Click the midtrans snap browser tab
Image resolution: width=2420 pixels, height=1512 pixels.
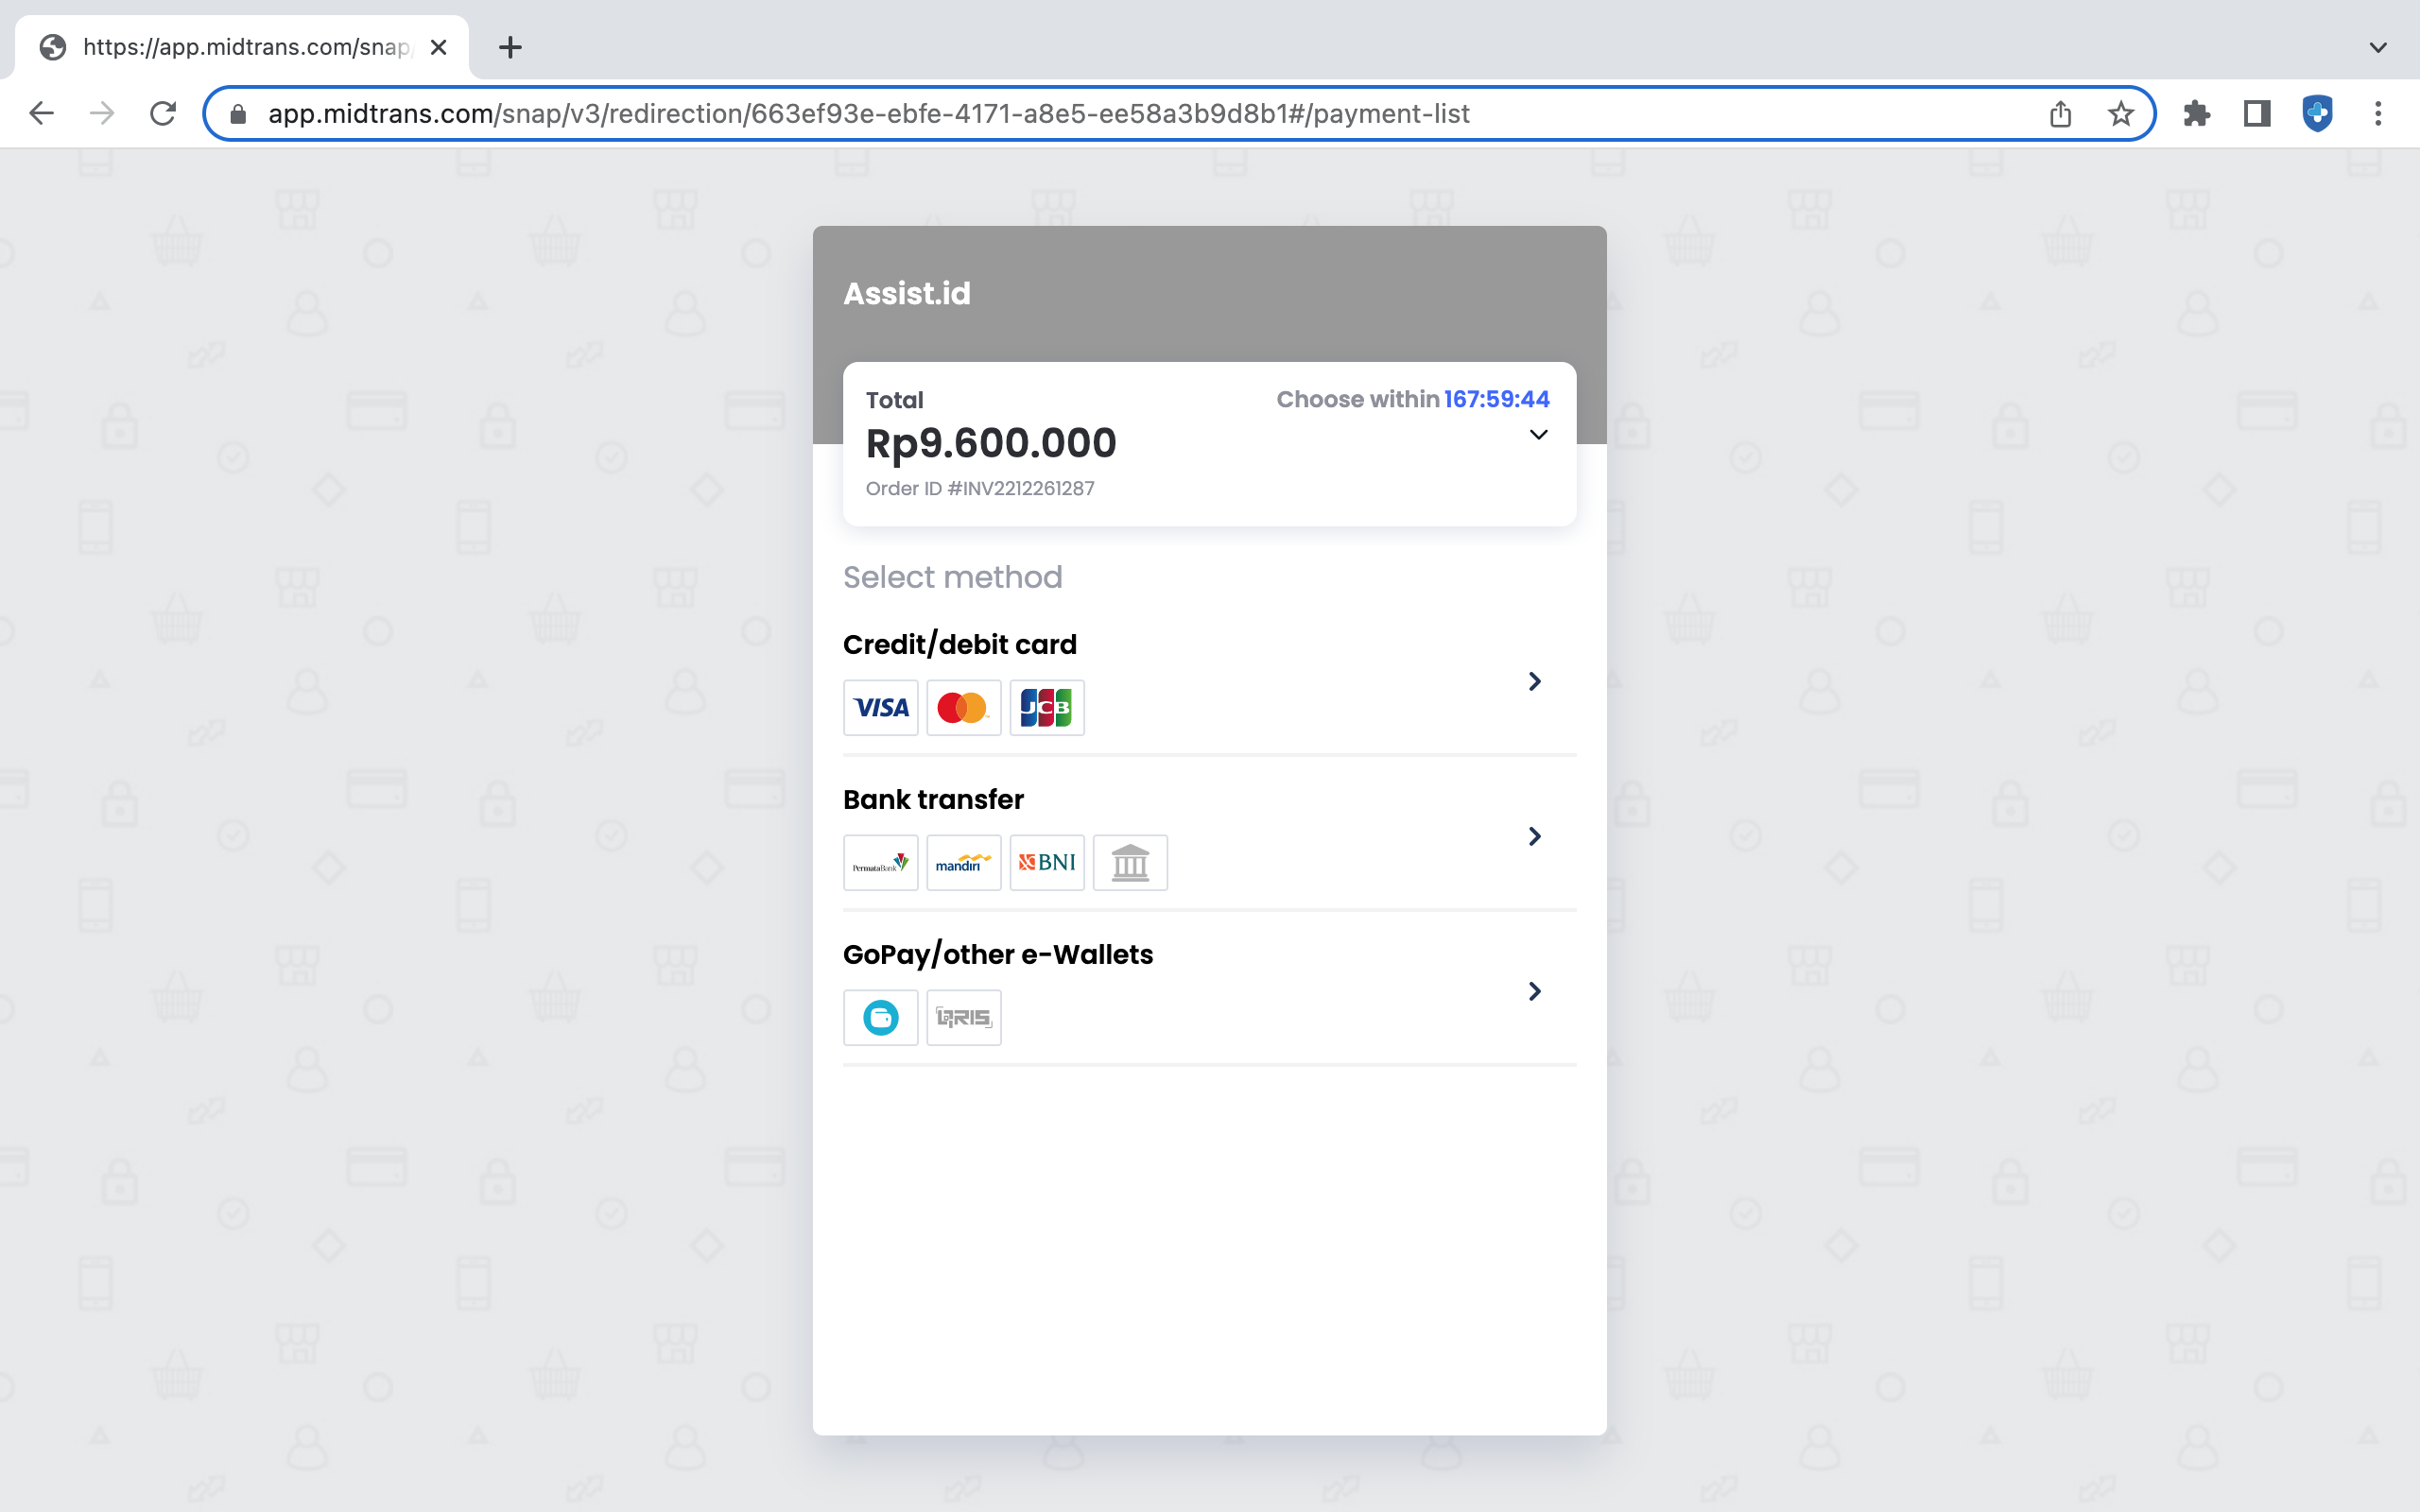245,47
